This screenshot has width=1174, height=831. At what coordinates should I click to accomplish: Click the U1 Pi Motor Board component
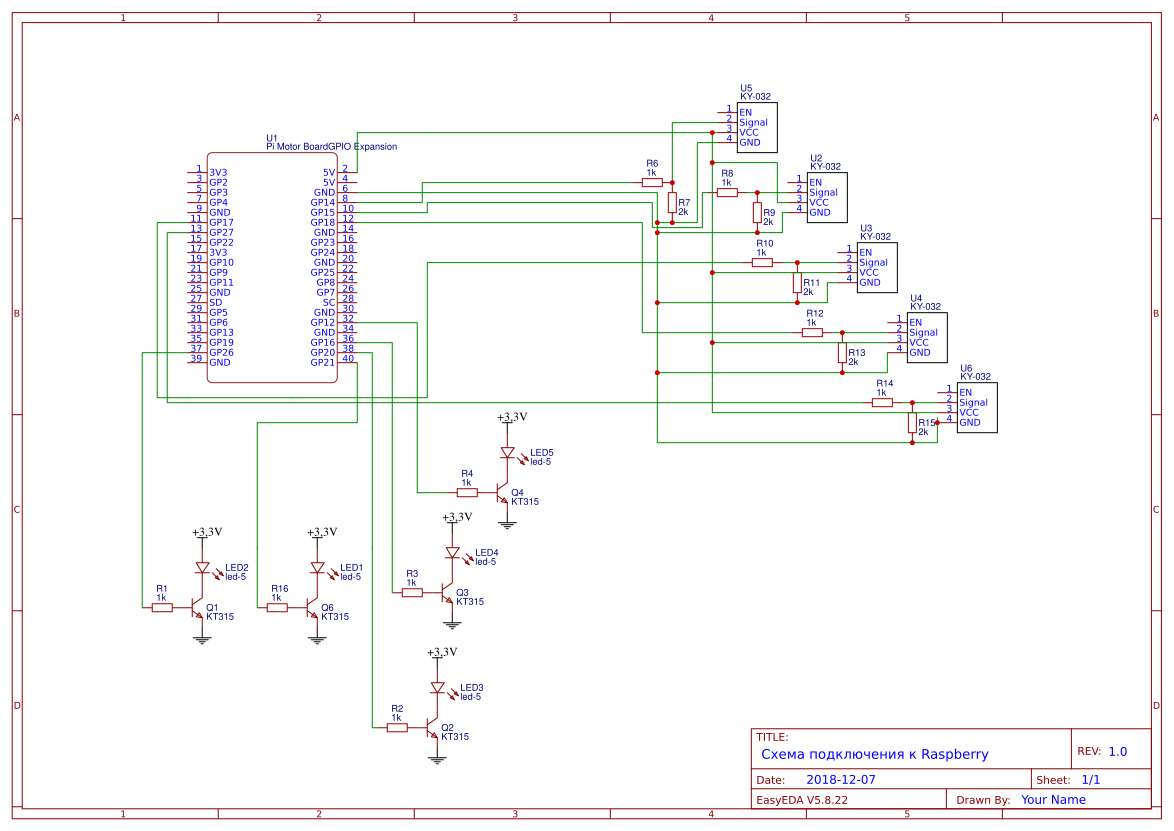click(x=272, y=268)
